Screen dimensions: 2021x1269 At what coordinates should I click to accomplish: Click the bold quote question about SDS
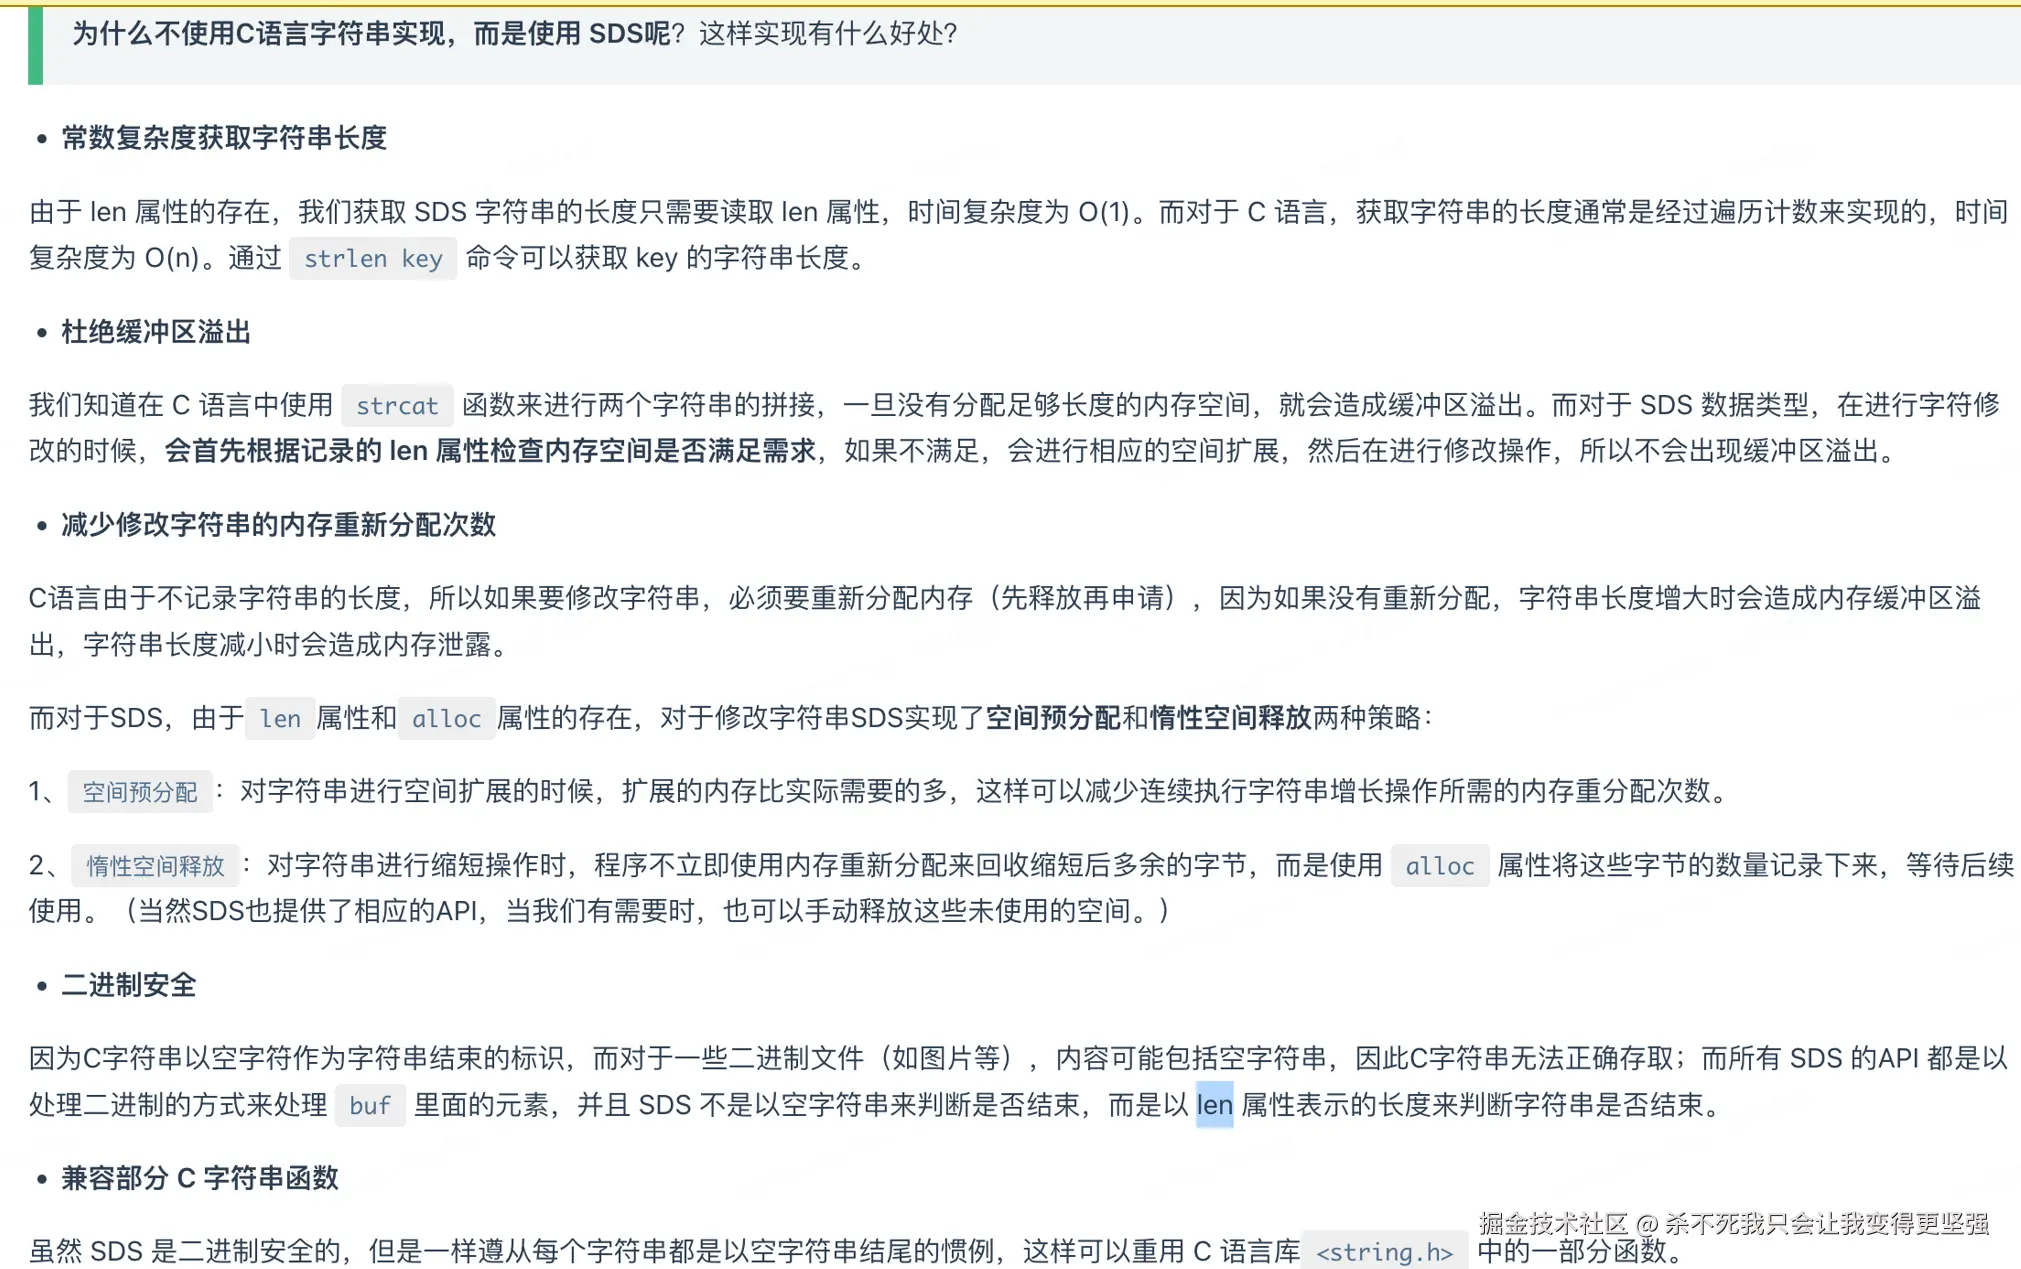(x=370, y=34)
